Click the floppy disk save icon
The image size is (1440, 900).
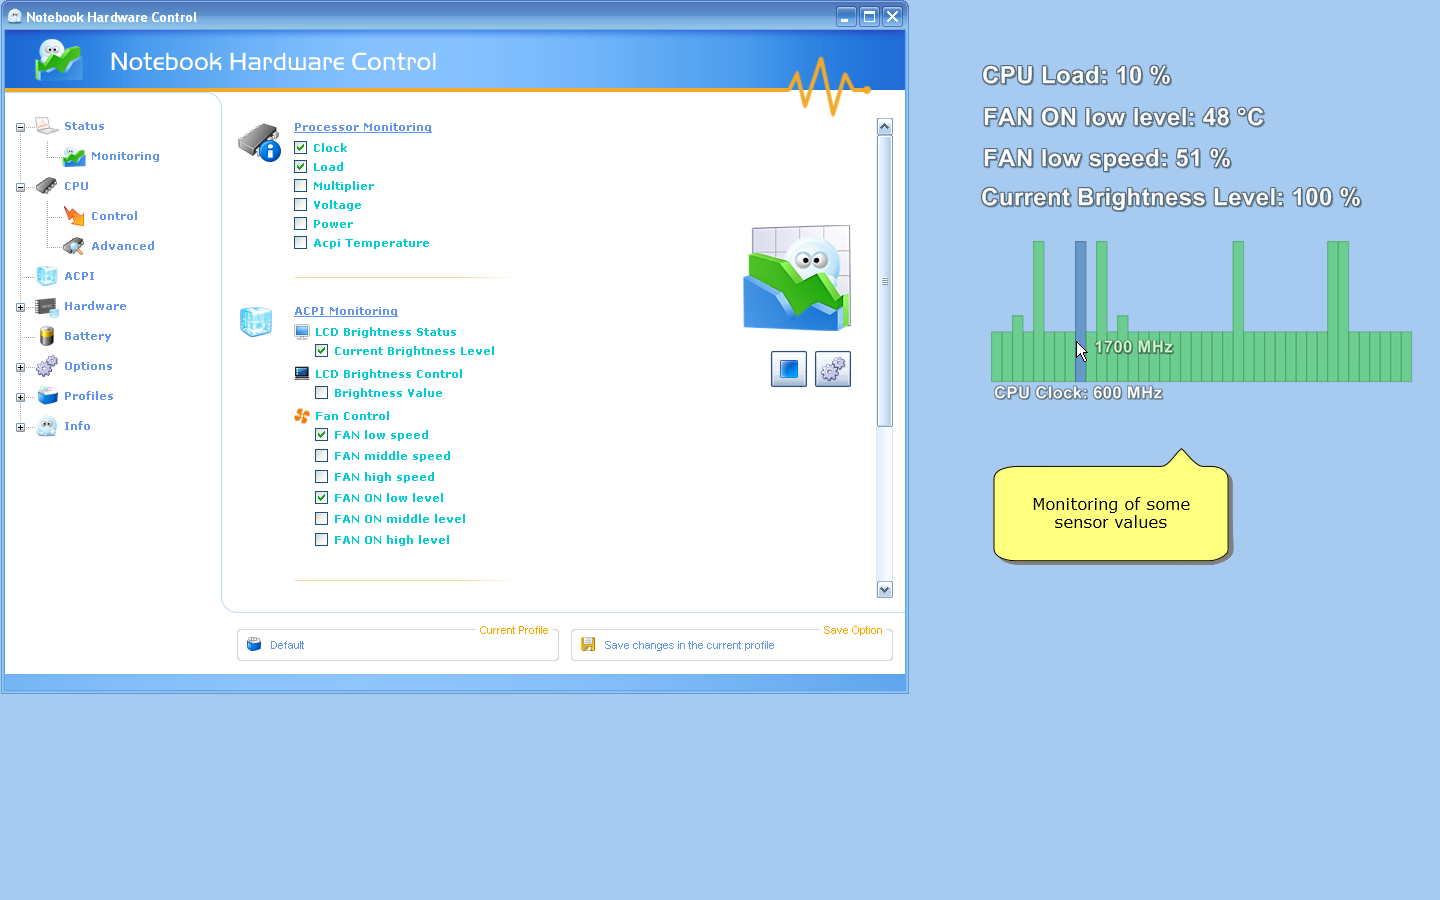(x=588, y=645)
